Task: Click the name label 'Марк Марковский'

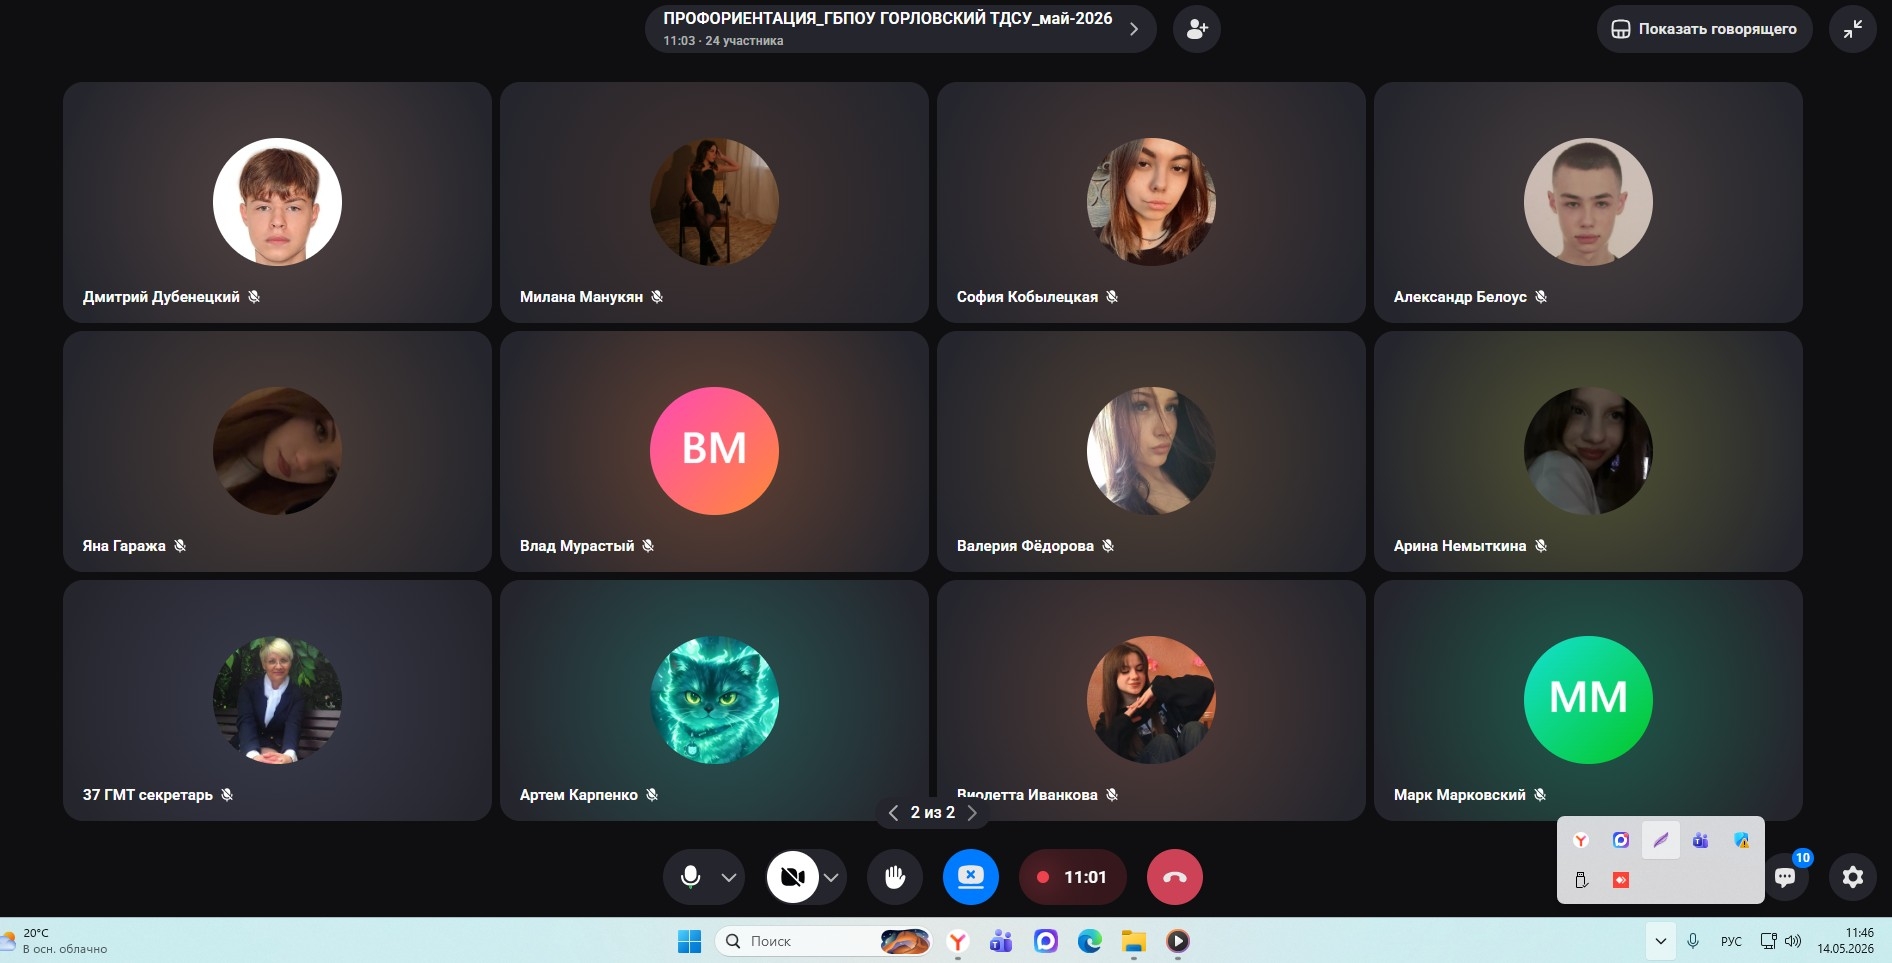Action: 1459,795
